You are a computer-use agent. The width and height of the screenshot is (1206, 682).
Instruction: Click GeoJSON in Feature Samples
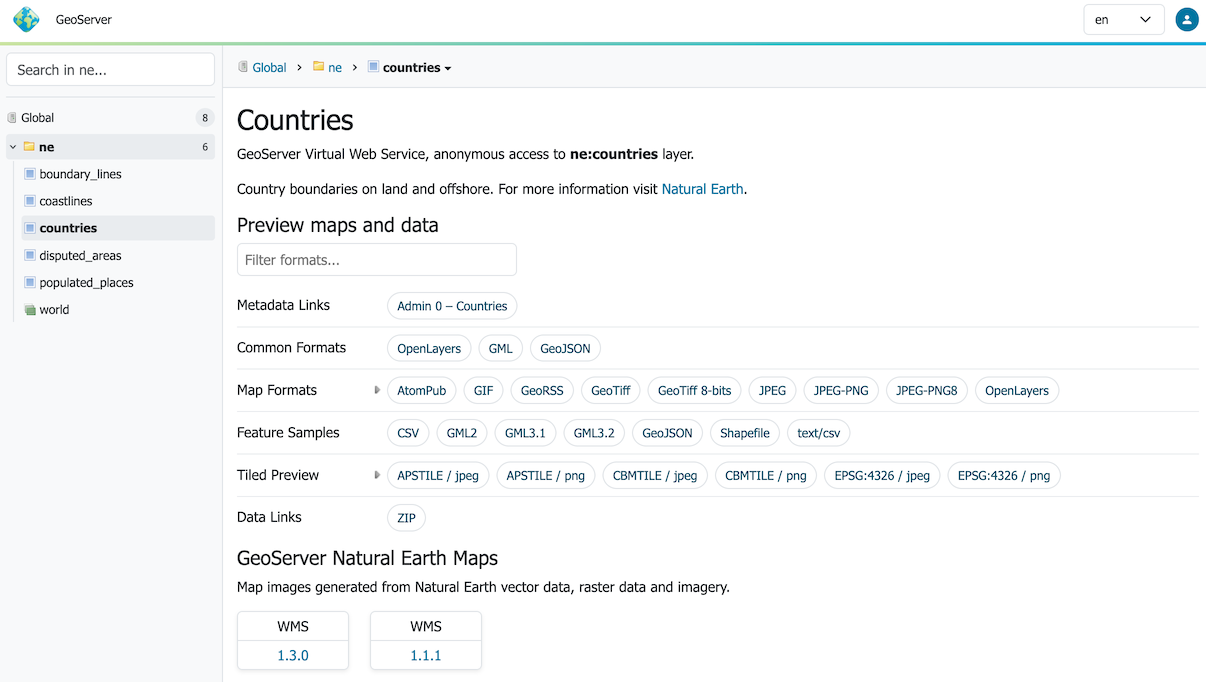667,433
